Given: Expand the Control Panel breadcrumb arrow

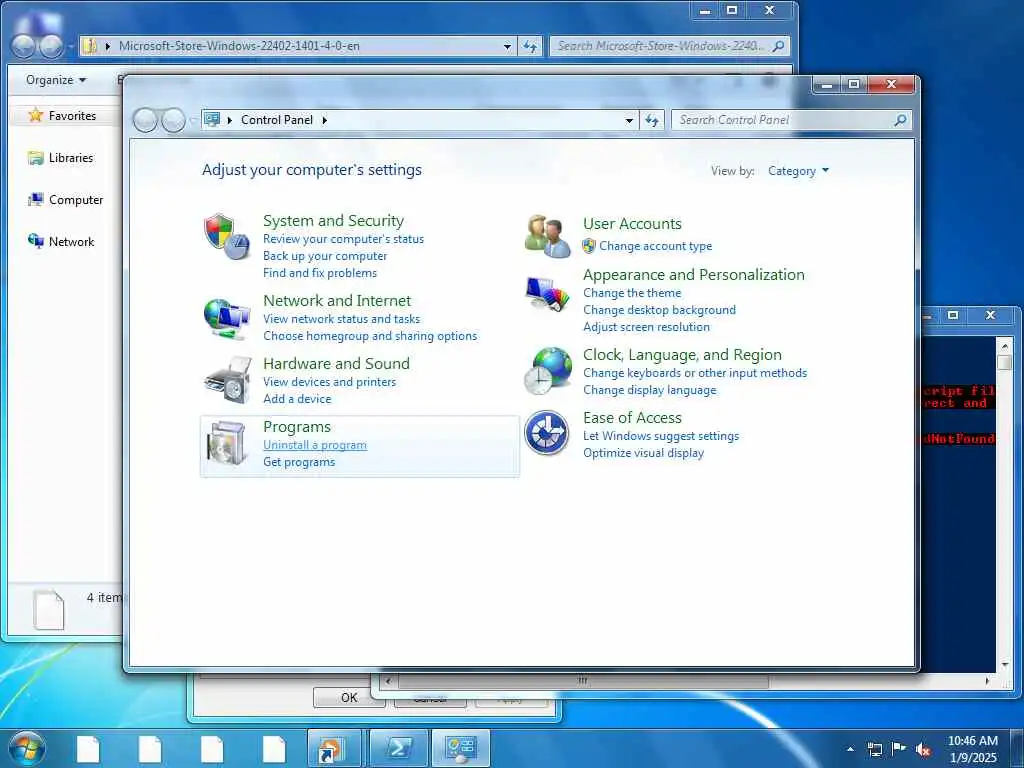Looking at the screenshot, I should point(324,120).
